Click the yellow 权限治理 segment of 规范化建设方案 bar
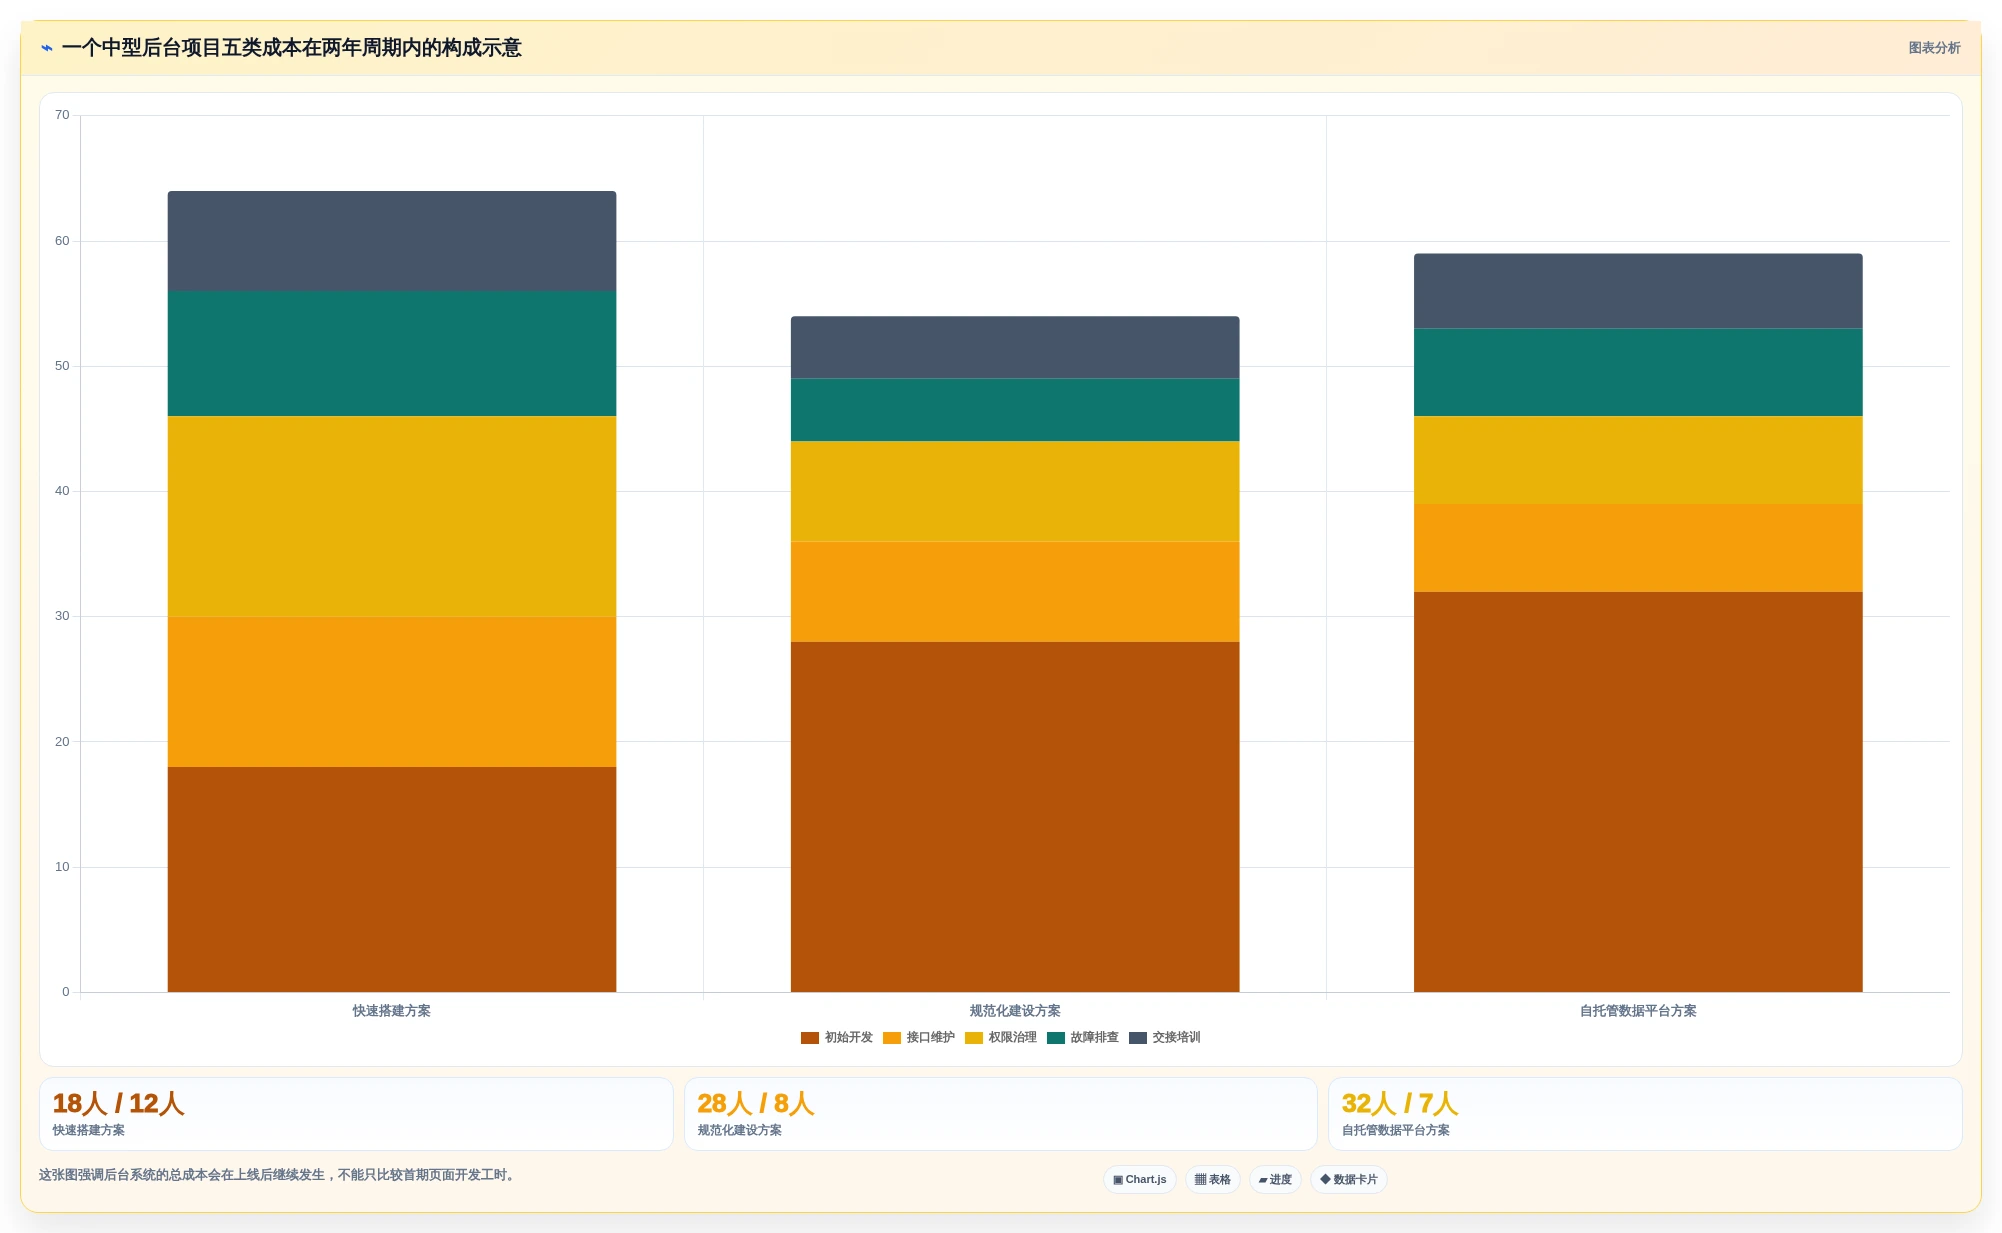 (x=1015, y=491)
